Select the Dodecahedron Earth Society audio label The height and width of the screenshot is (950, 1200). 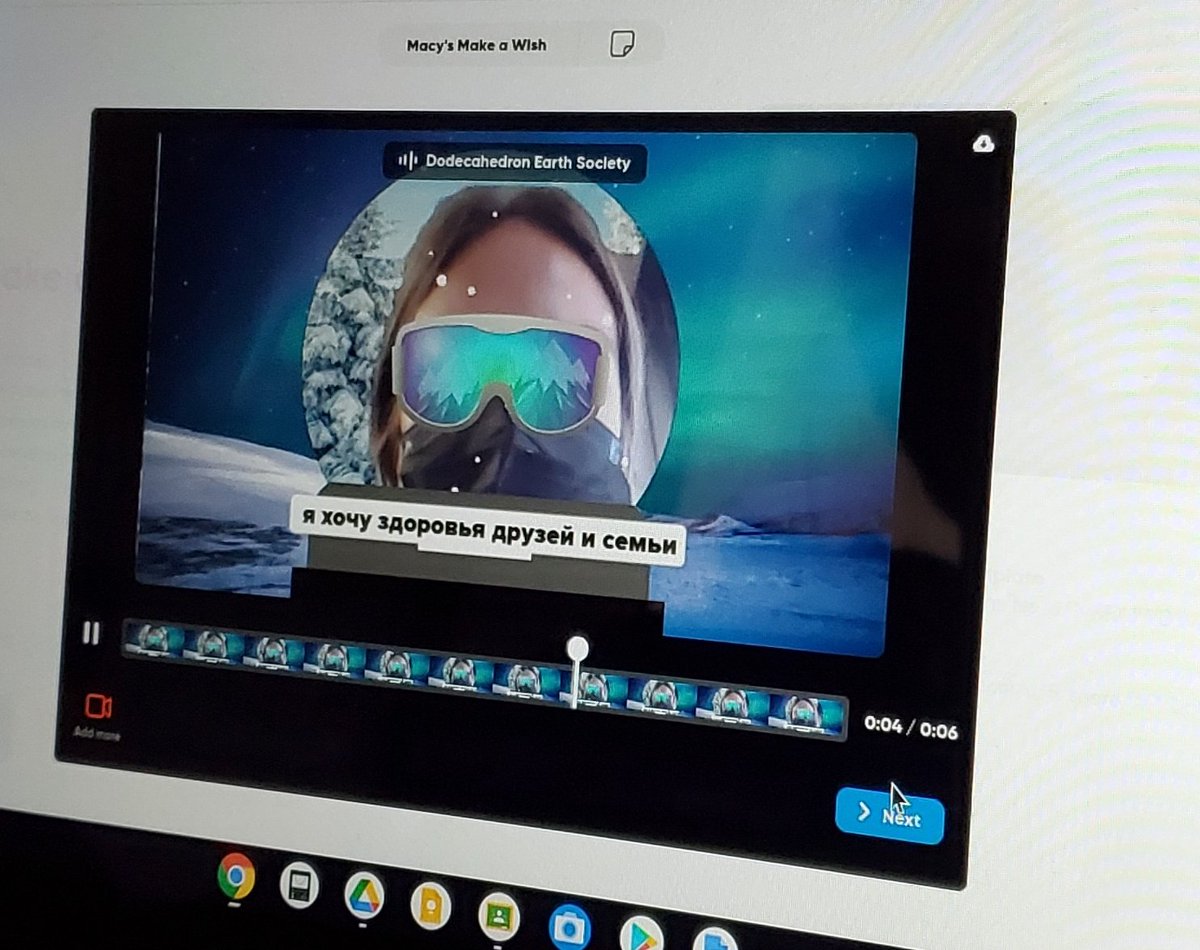pyautogui.click(x=515, y=161)
